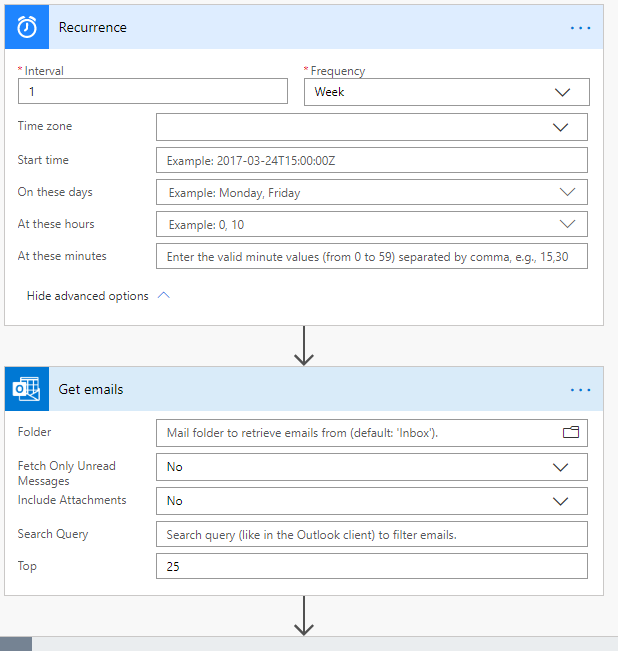The image size is (618, 651).
Task: Click the Recurrence alarm clock icon
Action: 27,27
